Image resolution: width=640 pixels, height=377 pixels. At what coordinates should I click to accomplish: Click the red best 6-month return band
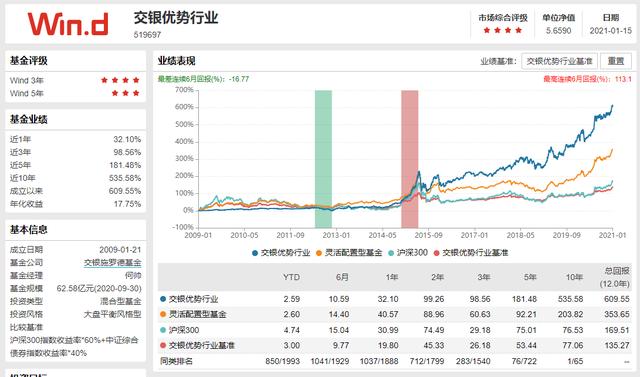point(409,159)
